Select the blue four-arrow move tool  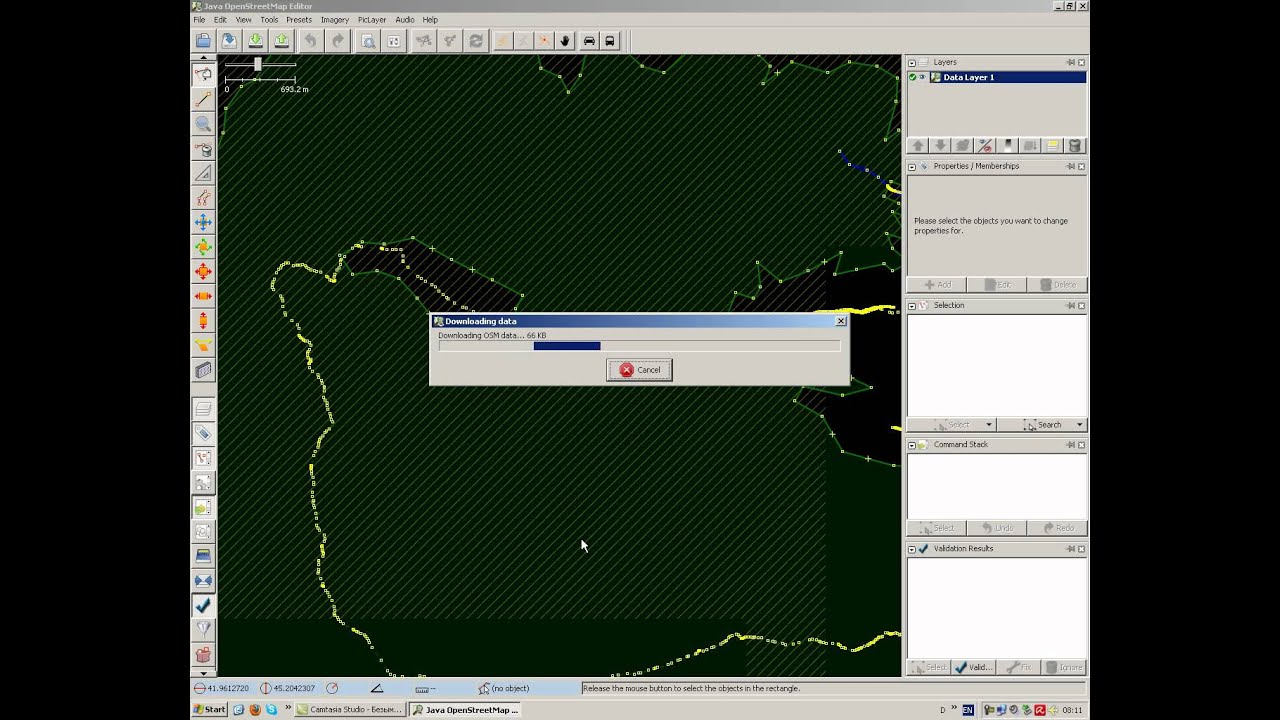(203, 222)
